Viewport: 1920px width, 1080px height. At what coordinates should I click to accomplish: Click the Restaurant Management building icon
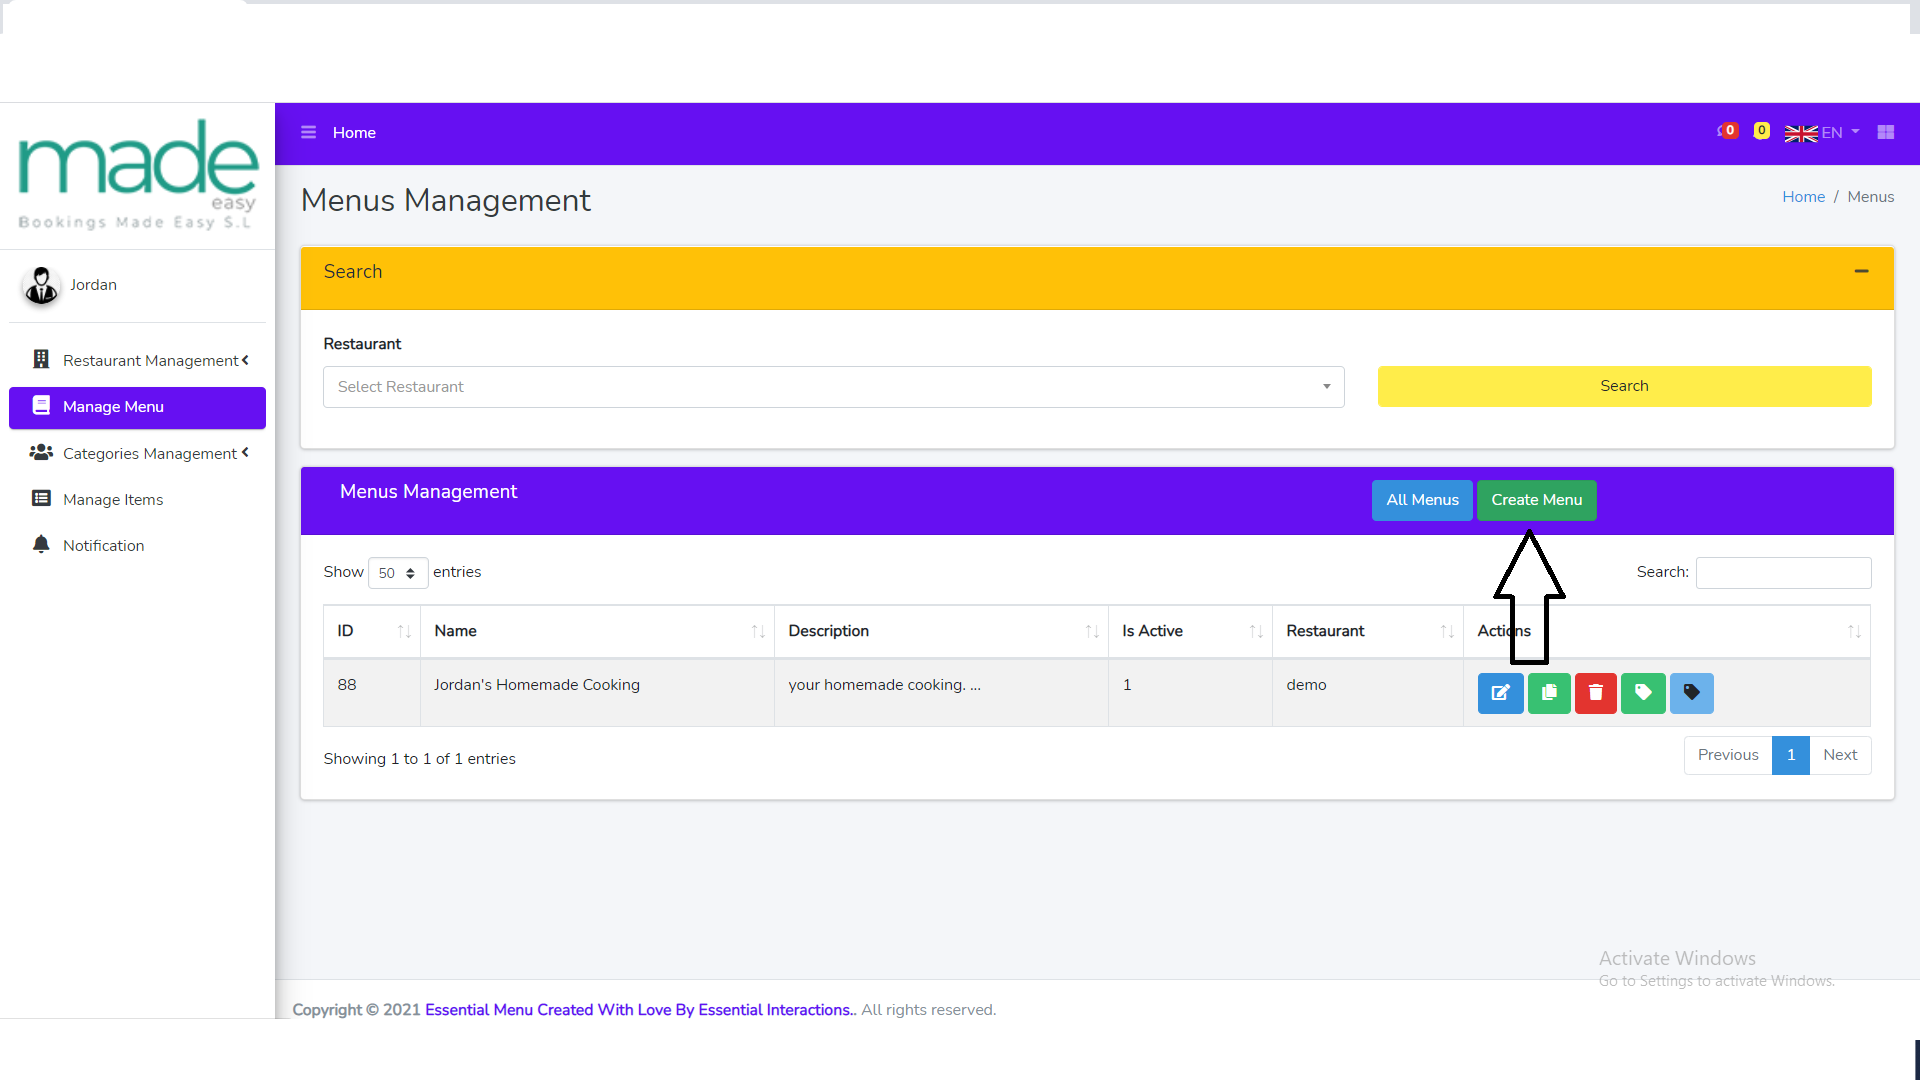(x=41, y=359)
